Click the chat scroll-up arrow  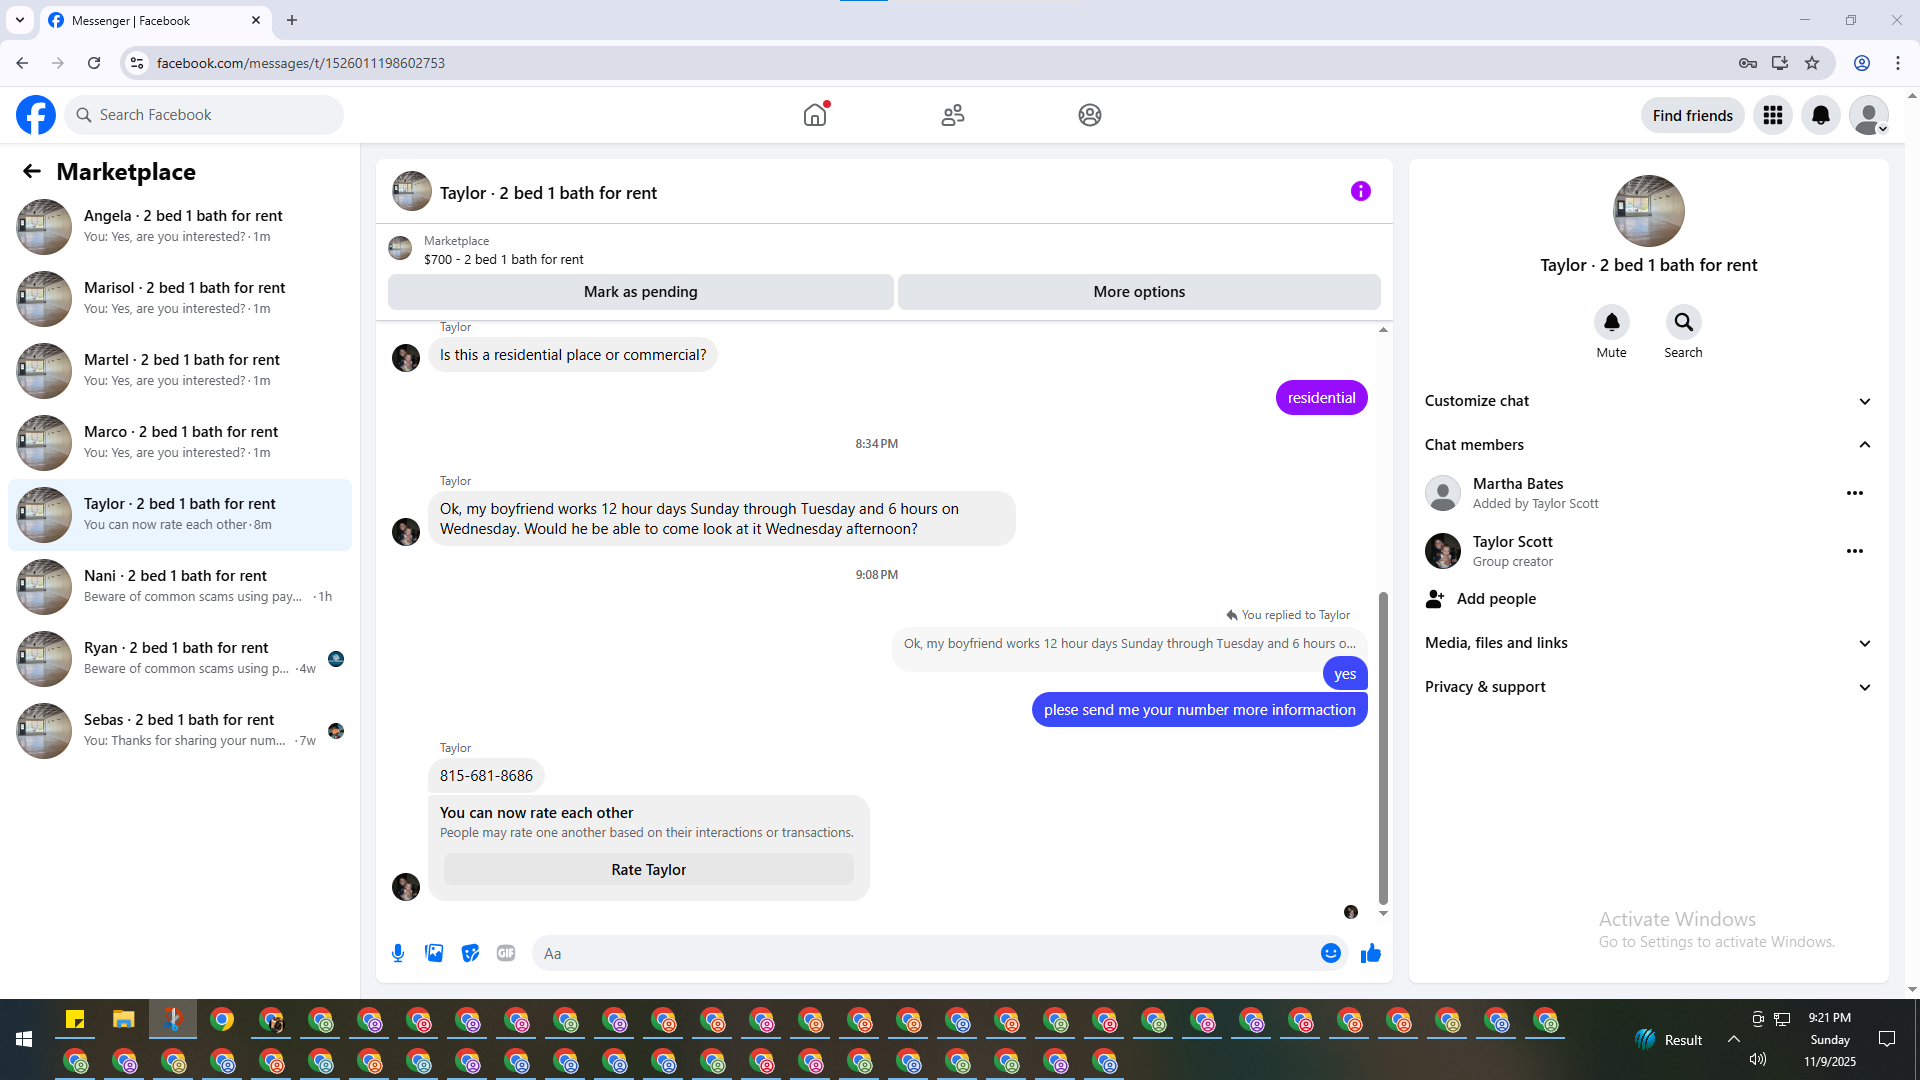pyautogui.click(x=1384, y=329)
